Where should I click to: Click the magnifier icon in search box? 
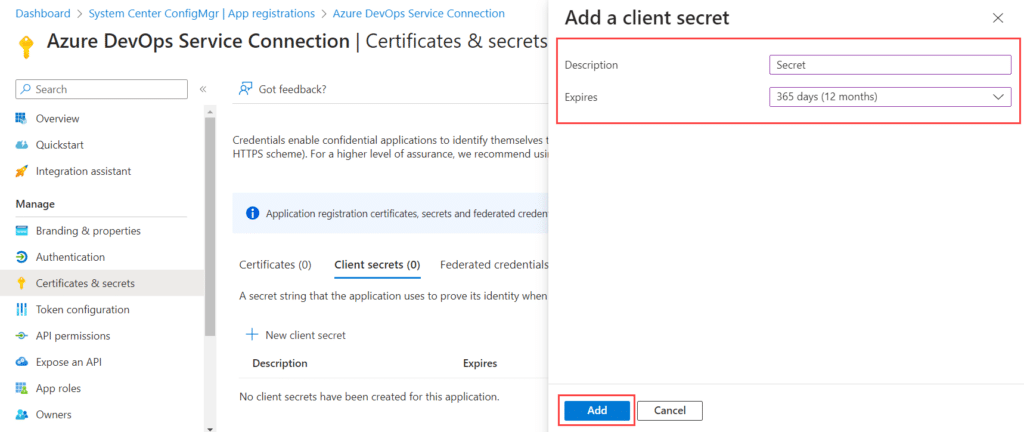pos(25,89)
